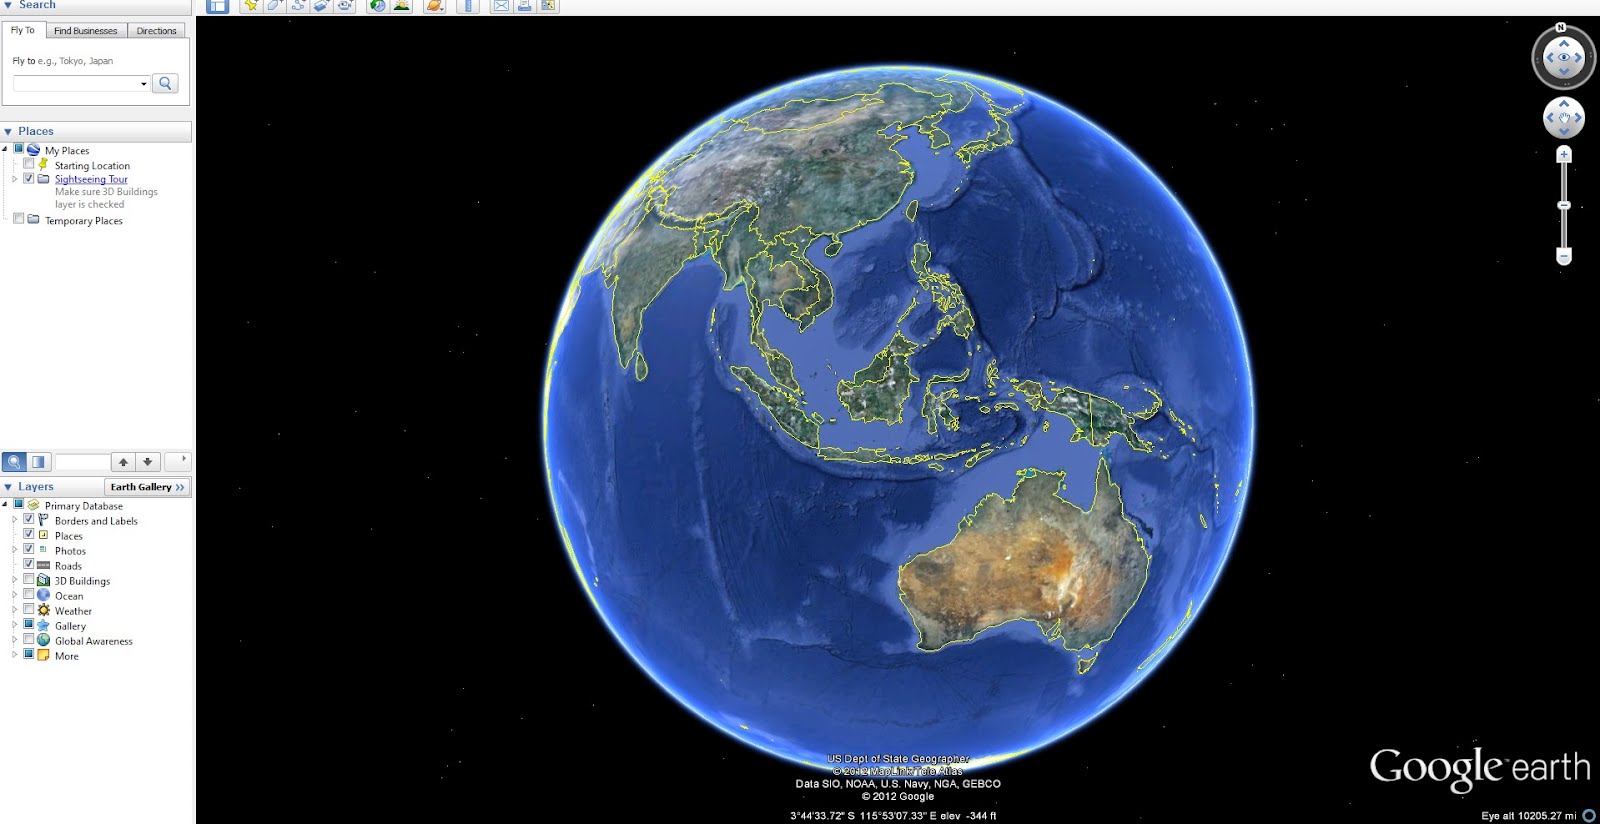Viewport: 1600px width, 824px height.
Task: Collapse the Places panel header
Action: point(8,131)
